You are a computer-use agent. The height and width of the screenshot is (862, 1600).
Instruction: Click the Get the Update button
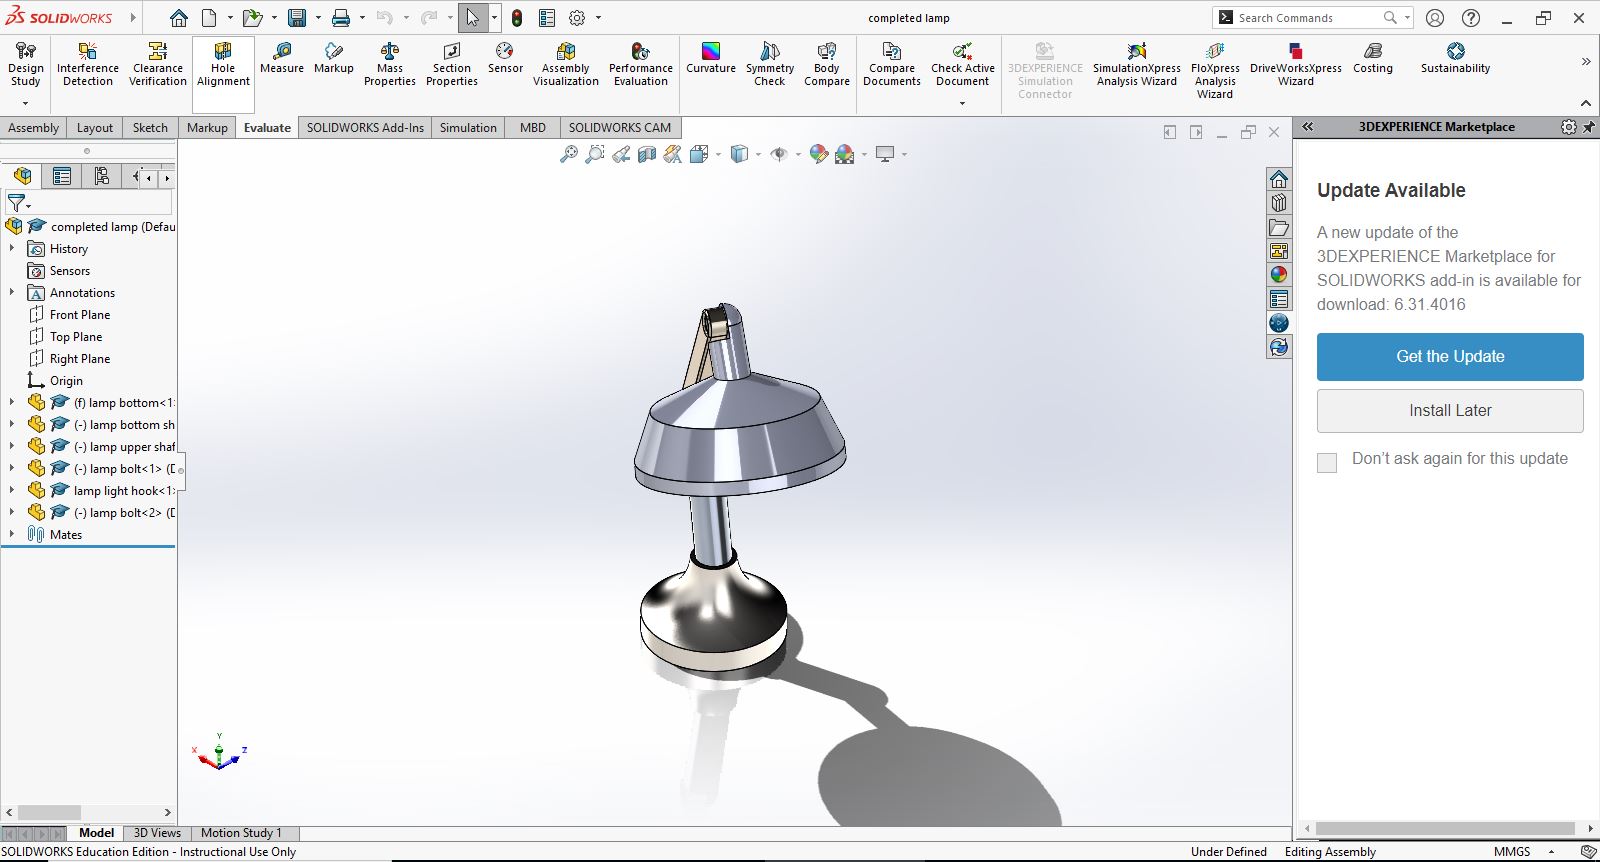pyautogui.click(x=1450, y=357)
